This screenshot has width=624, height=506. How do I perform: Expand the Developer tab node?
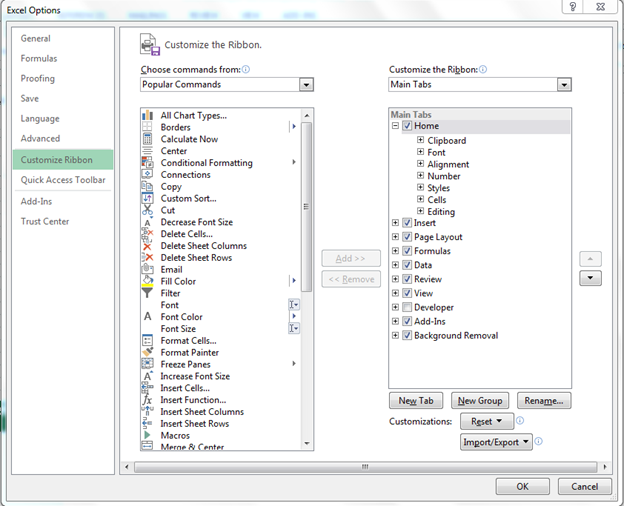pyautogui.click(x=395, y=307)
